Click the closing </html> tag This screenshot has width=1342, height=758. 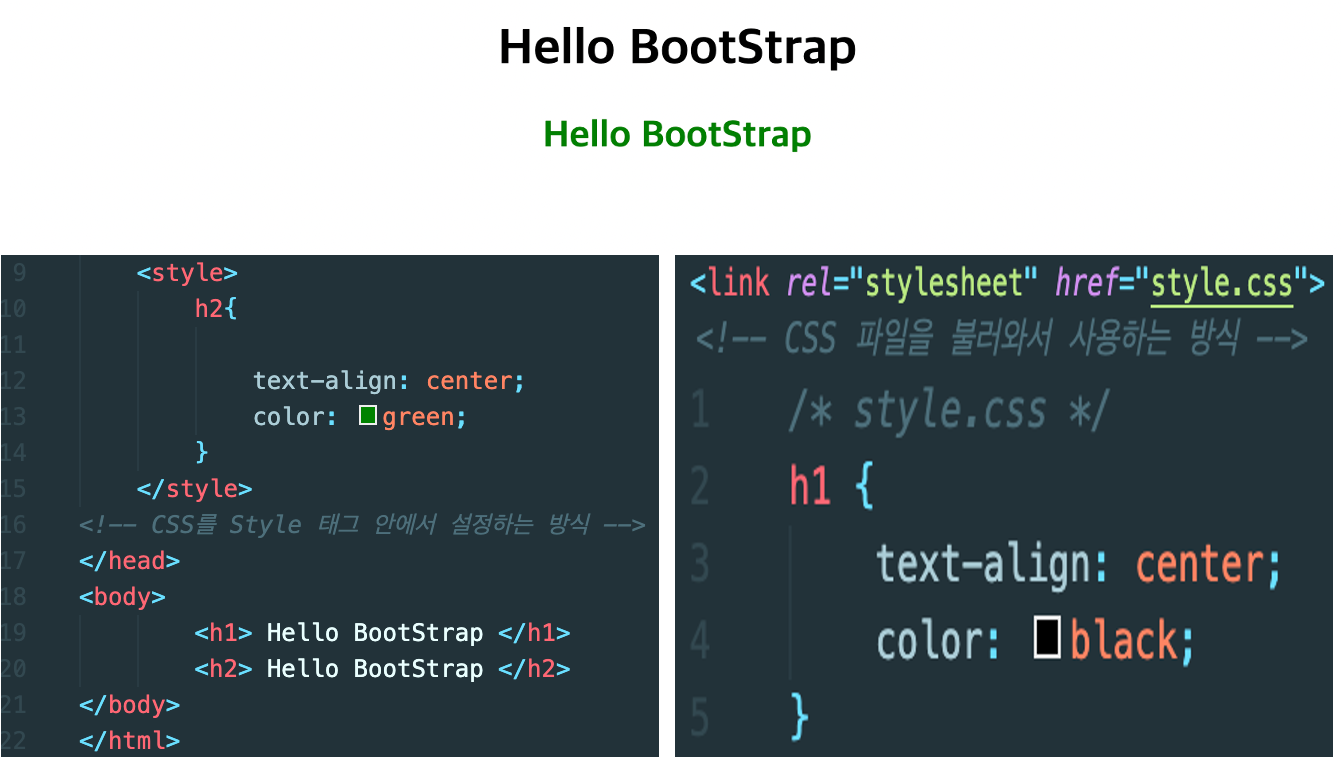tap(130, 741)
